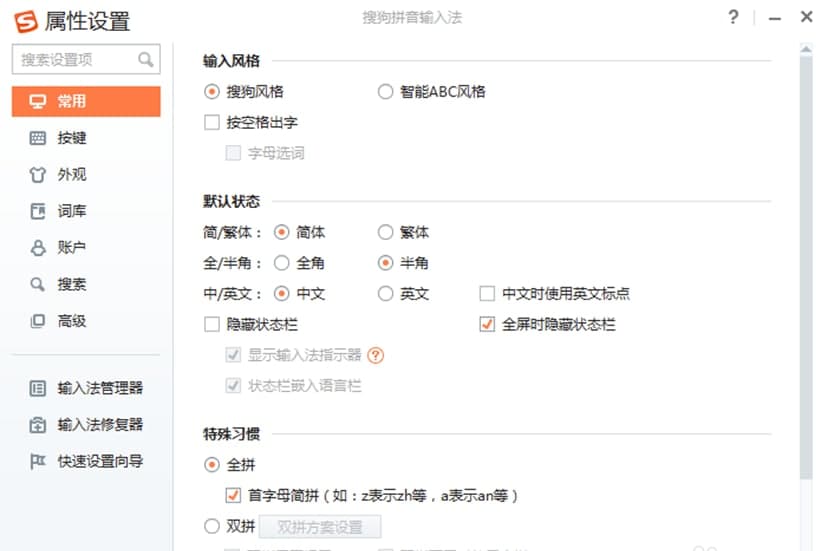The width and height of the screenshot is (816, 551).
Task: Click the keyboard icon beside 按键
Action: coord(37,138)
